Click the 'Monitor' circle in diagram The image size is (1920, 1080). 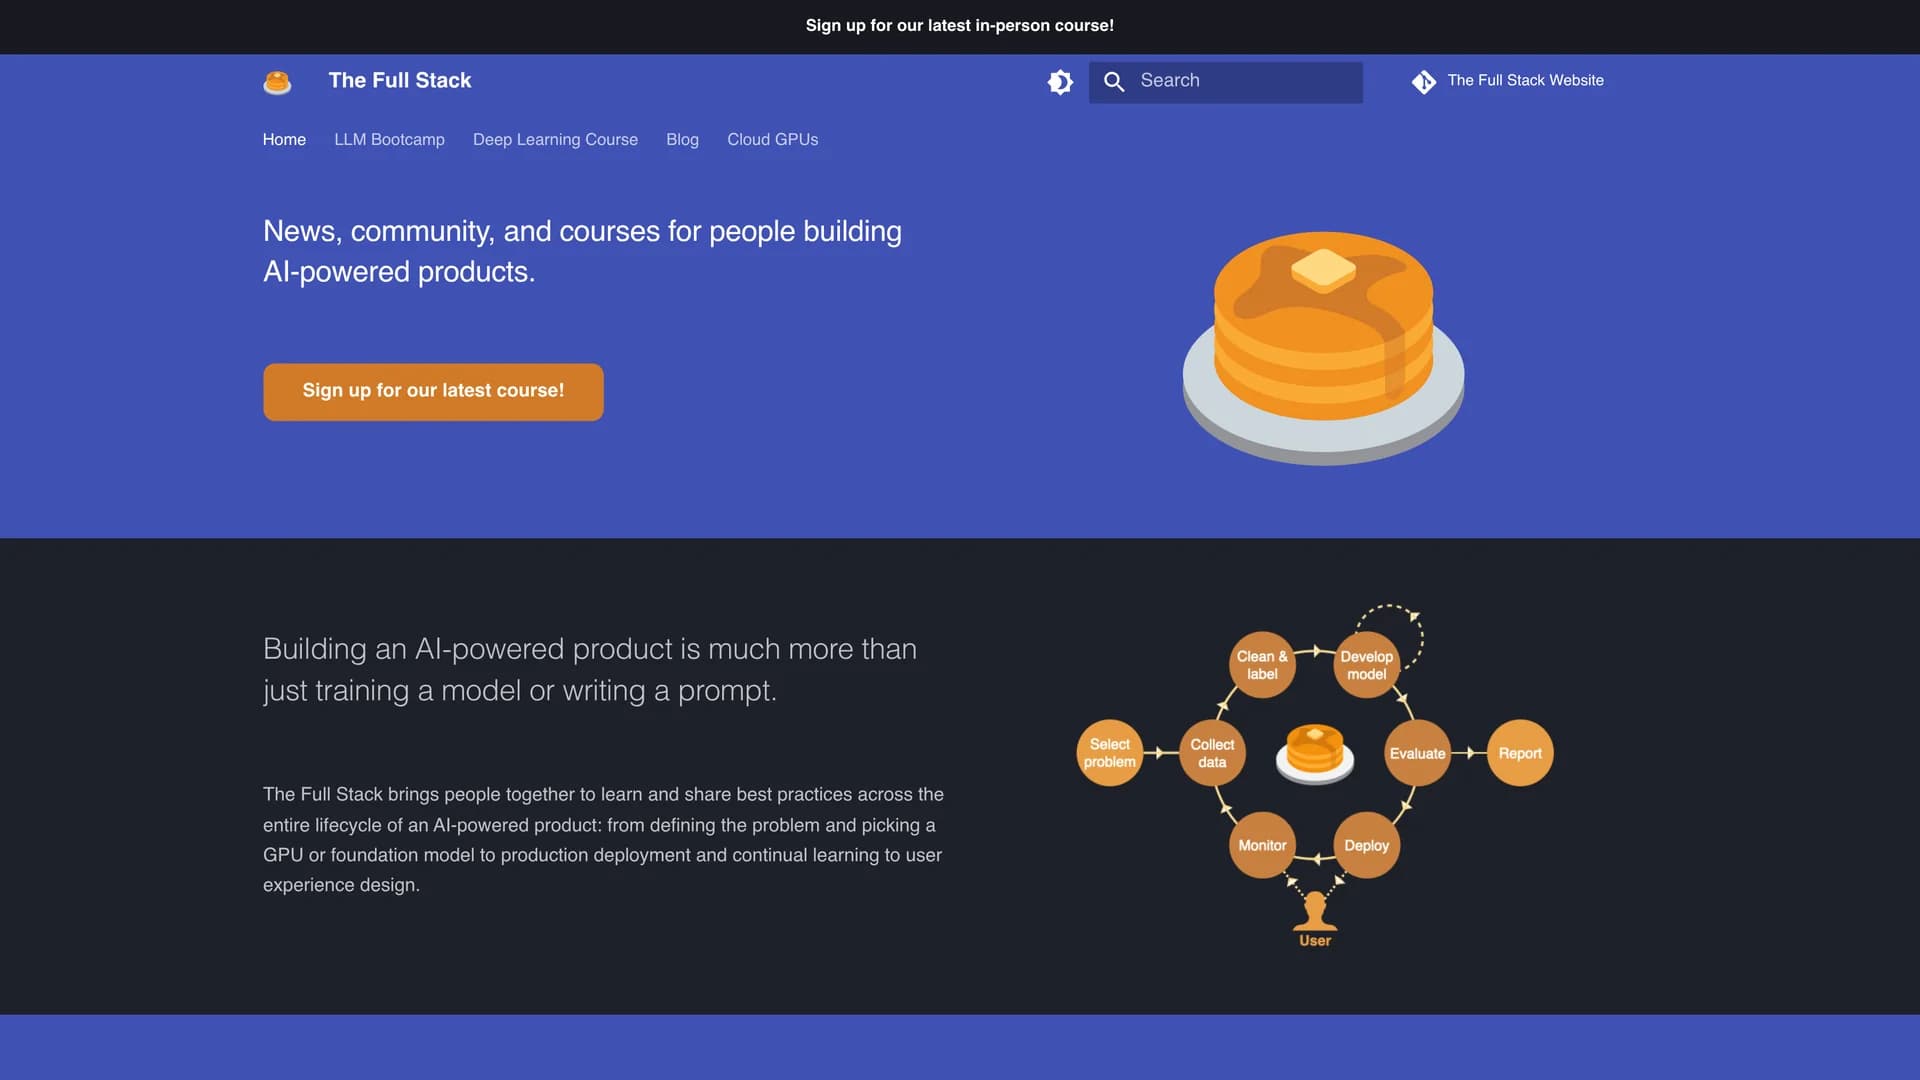click(x=1262, y=845)
